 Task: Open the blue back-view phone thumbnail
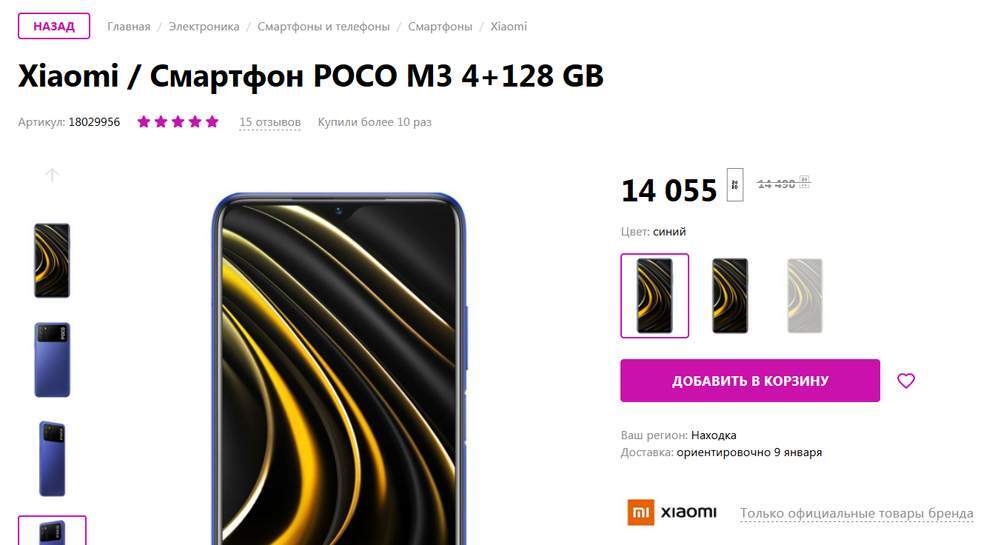point(52,360)
